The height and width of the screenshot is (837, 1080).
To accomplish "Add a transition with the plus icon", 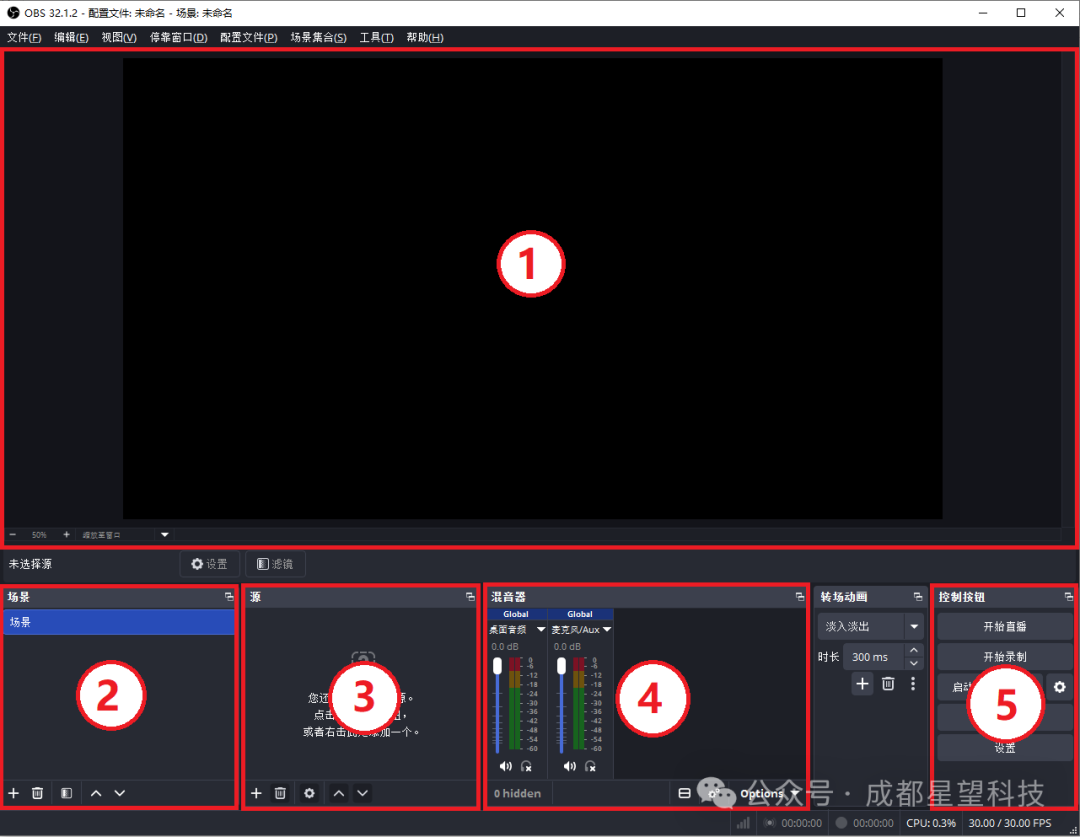I will (862, 683).
